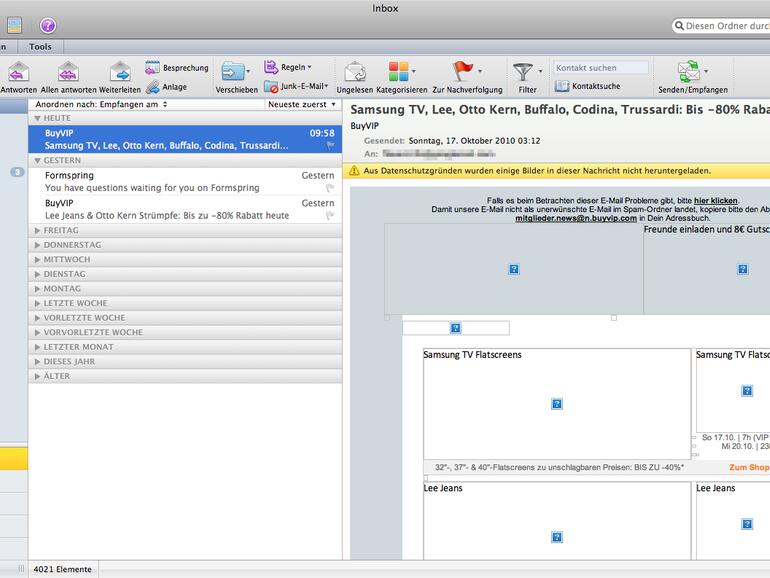770x578 pixels.
Task: Click the BuyVIP sender name in header
Action: point(364,126)
